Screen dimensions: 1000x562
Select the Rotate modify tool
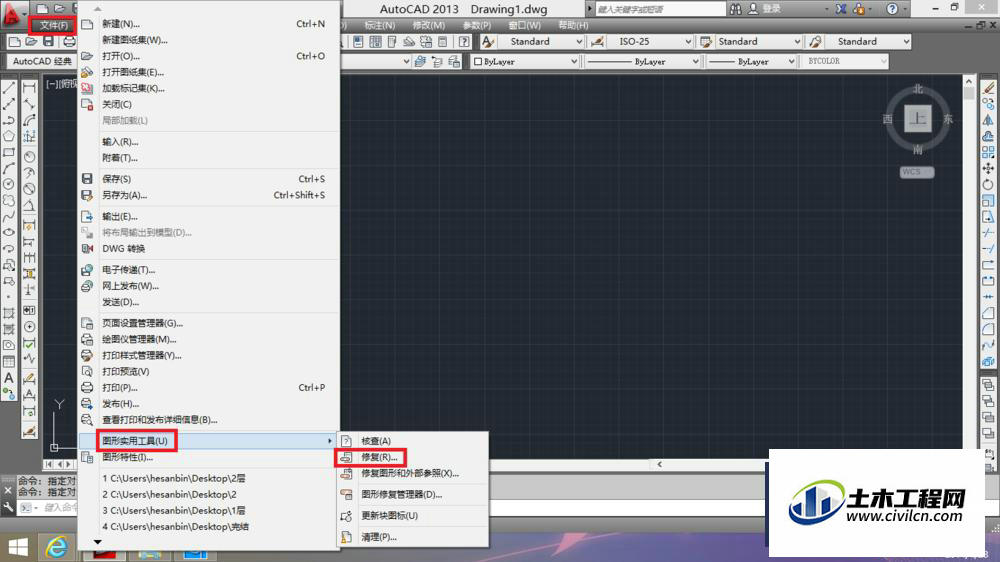(988, 184)
